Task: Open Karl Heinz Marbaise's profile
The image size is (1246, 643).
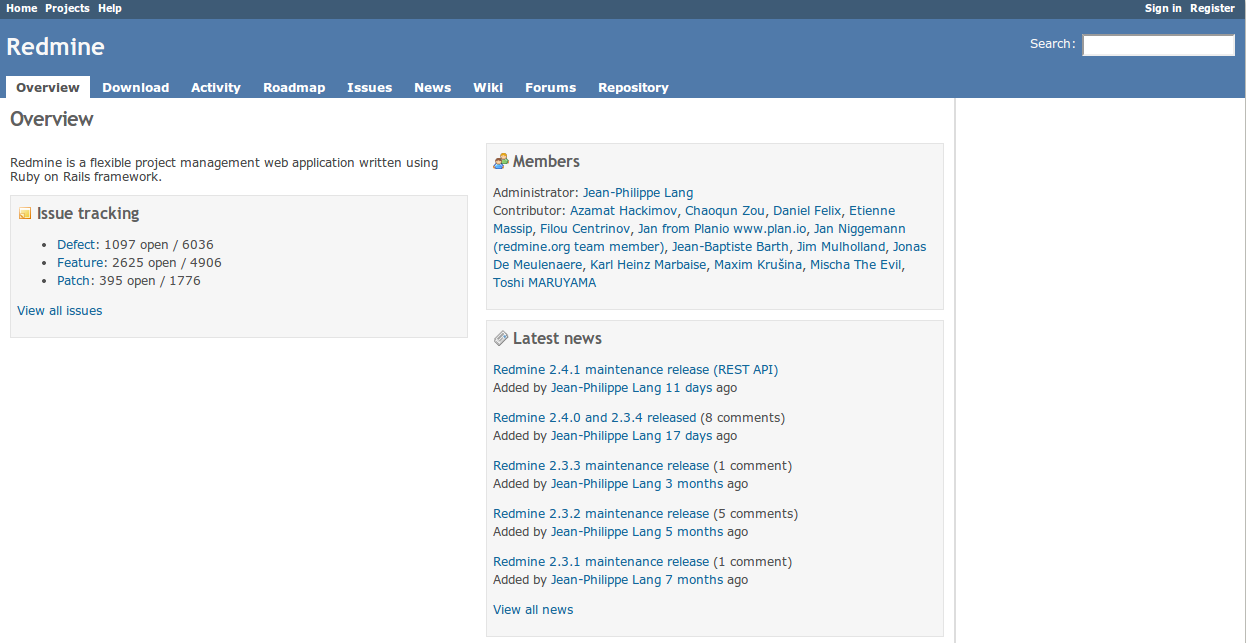Action: (x=648, y=265)
